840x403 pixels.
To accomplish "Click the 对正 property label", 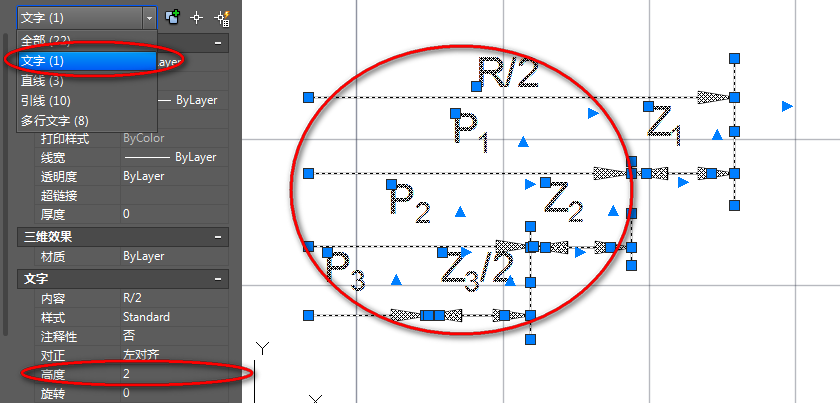I will point(52,355).
